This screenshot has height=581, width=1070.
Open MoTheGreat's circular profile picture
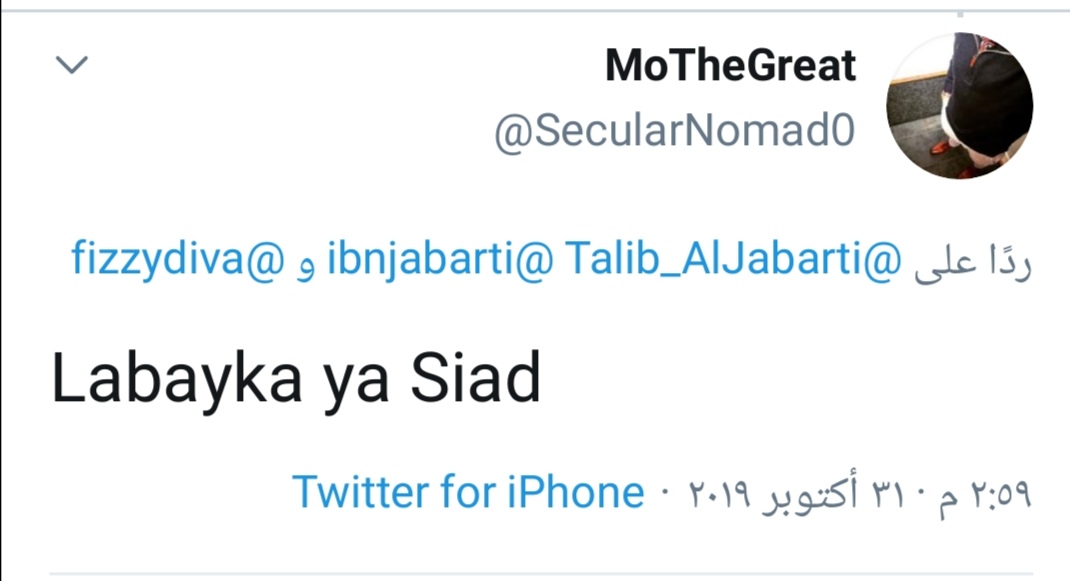click(x=959, y=106)
